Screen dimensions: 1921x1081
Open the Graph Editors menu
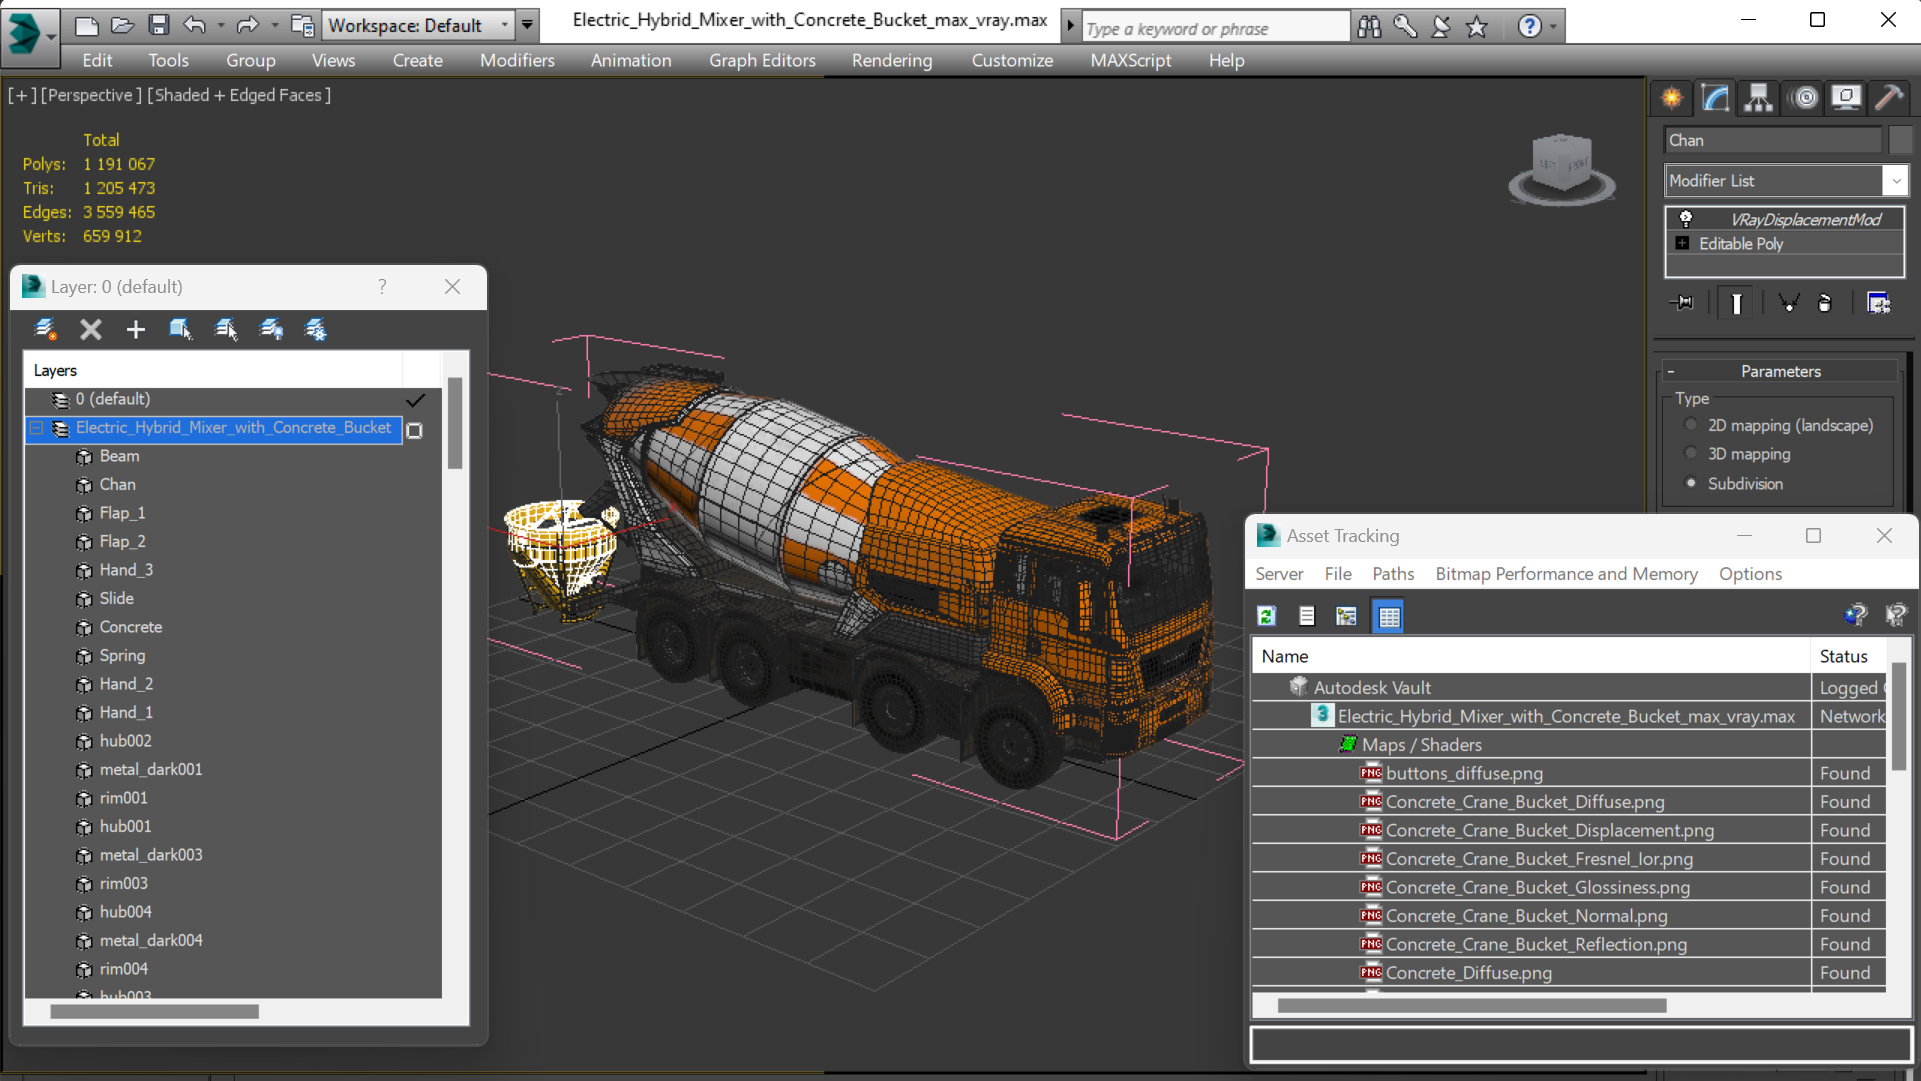point(762,60)
